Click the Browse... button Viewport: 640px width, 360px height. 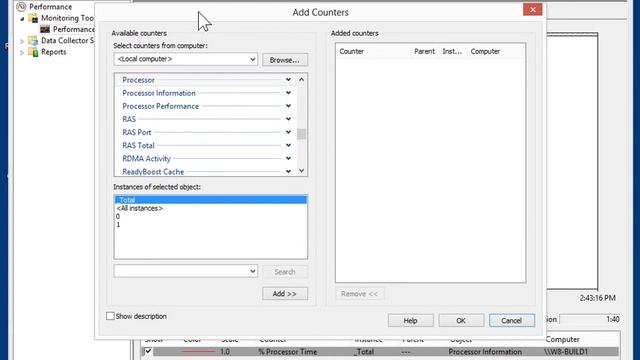click(x=285, y=60)
